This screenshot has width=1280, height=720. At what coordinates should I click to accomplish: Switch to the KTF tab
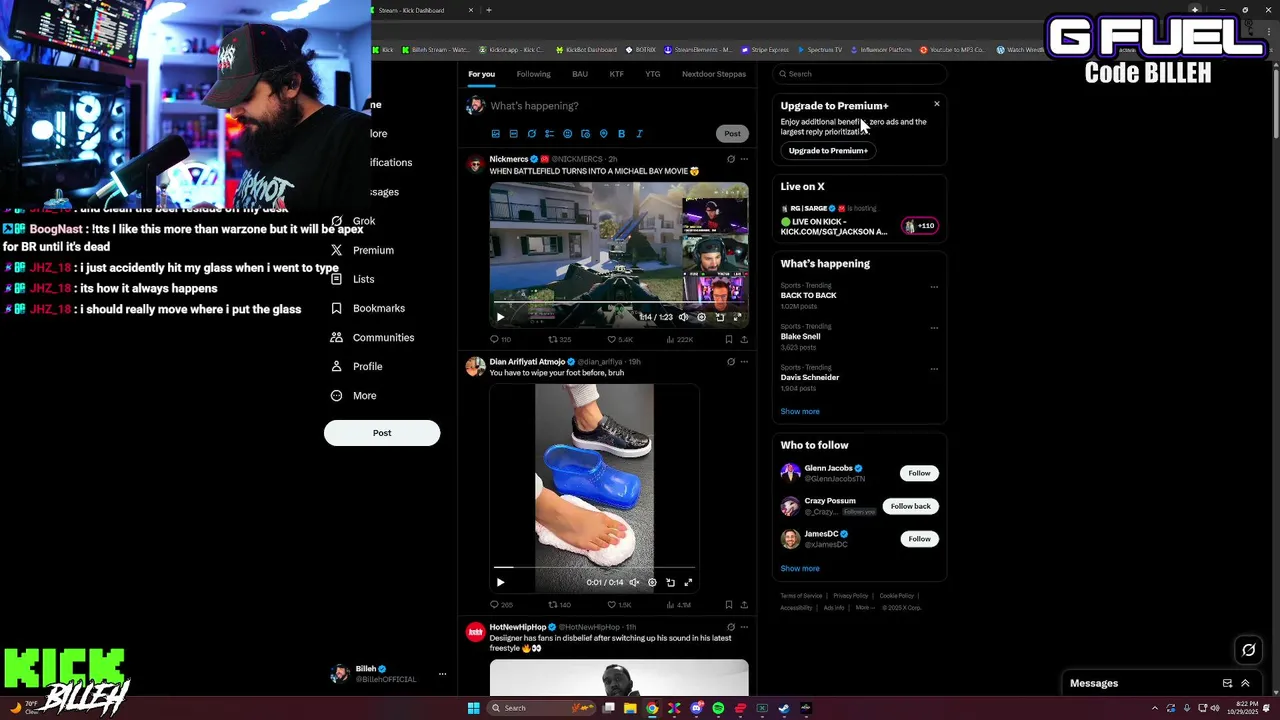tap(617, 74)
